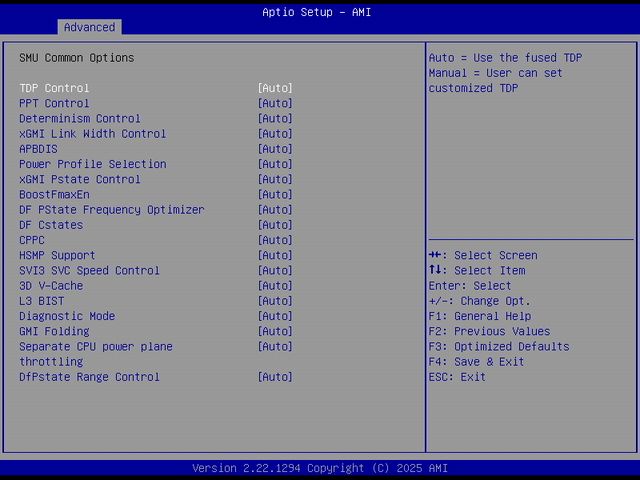Change the L3 BIST Auto value
640x480 pixels.
tap(275, 301)
